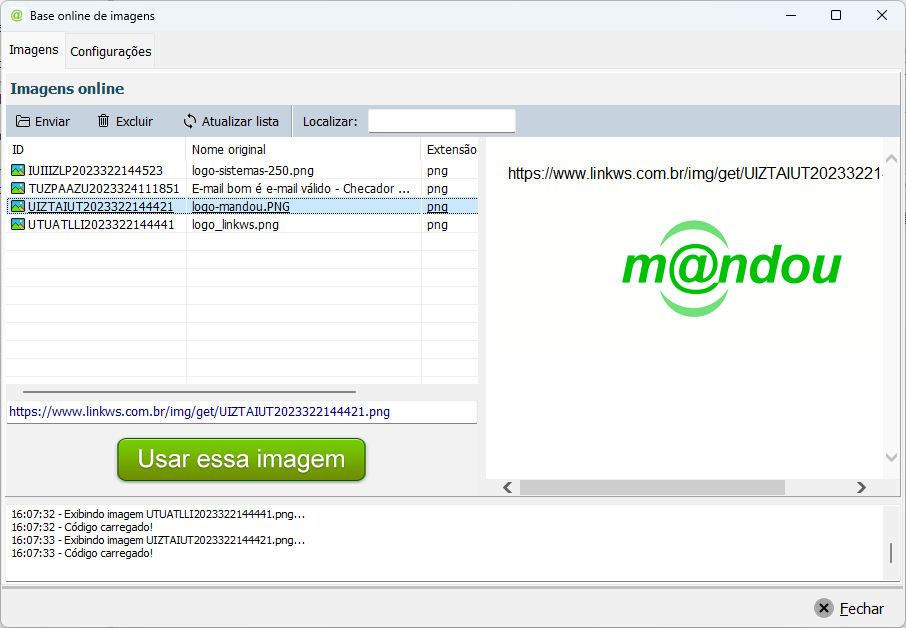
Task: Click the Imagens online heading
Action: point(67,88)
